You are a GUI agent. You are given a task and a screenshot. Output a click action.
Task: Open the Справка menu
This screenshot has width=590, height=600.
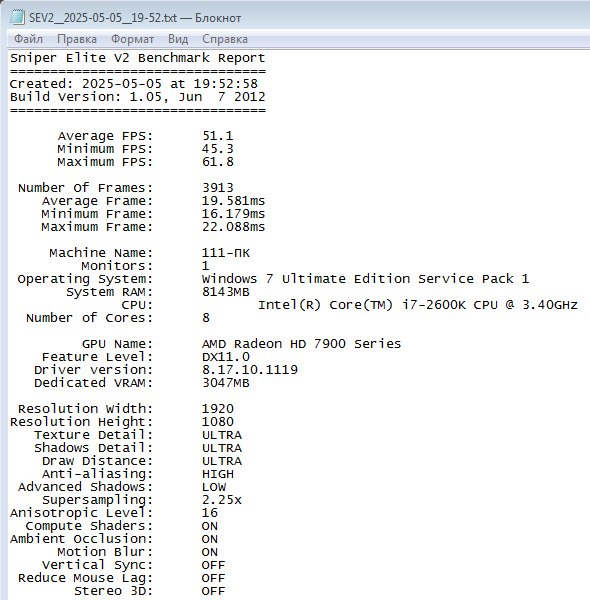click(225, 39)
